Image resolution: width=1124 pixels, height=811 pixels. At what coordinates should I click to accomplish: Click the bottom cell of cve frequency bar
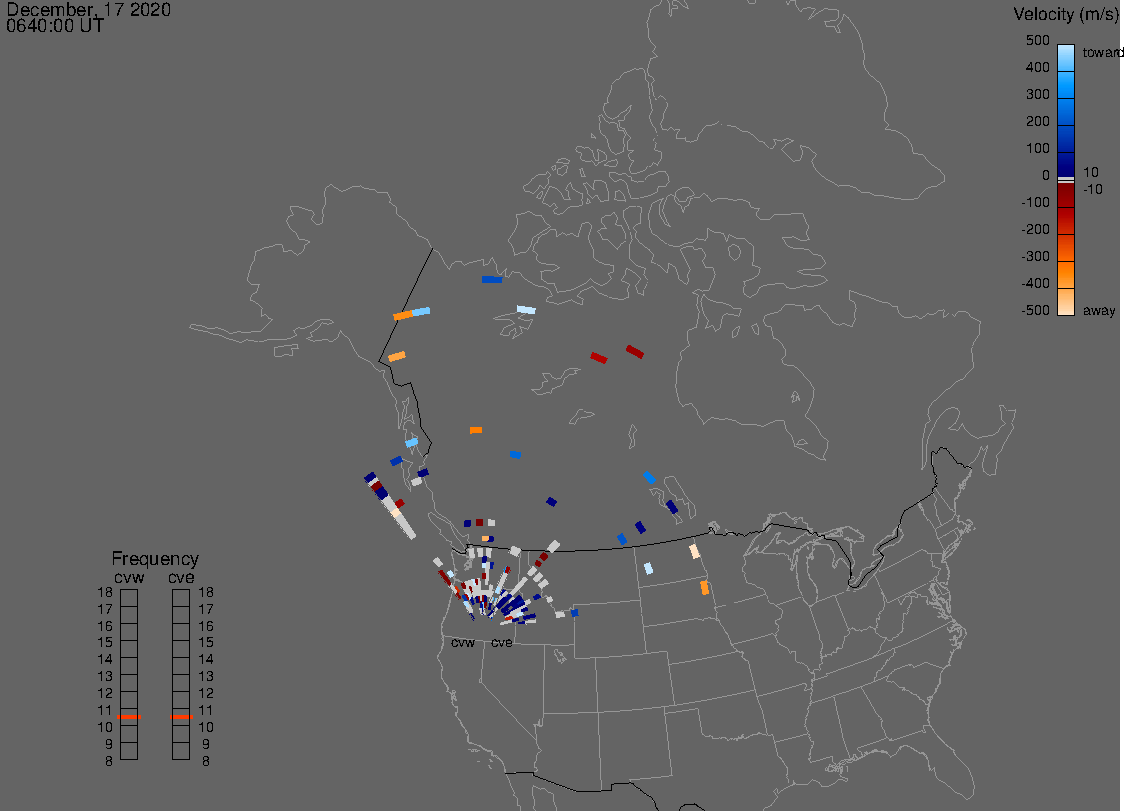(181, 751)
